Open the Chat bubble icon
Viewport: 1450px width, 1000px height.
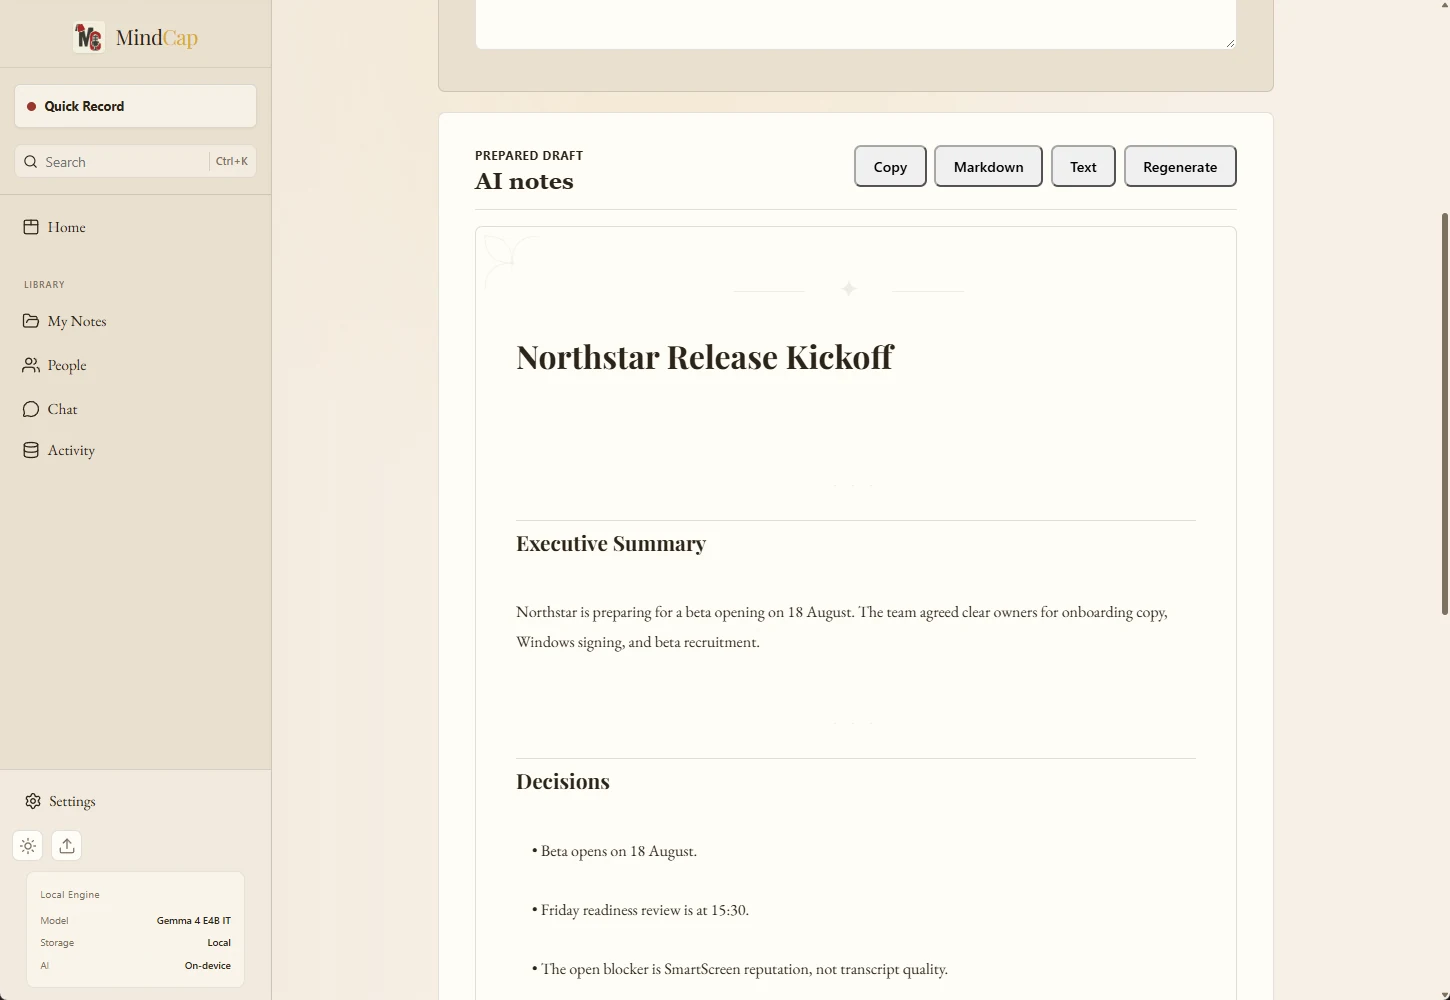point(31,409)
